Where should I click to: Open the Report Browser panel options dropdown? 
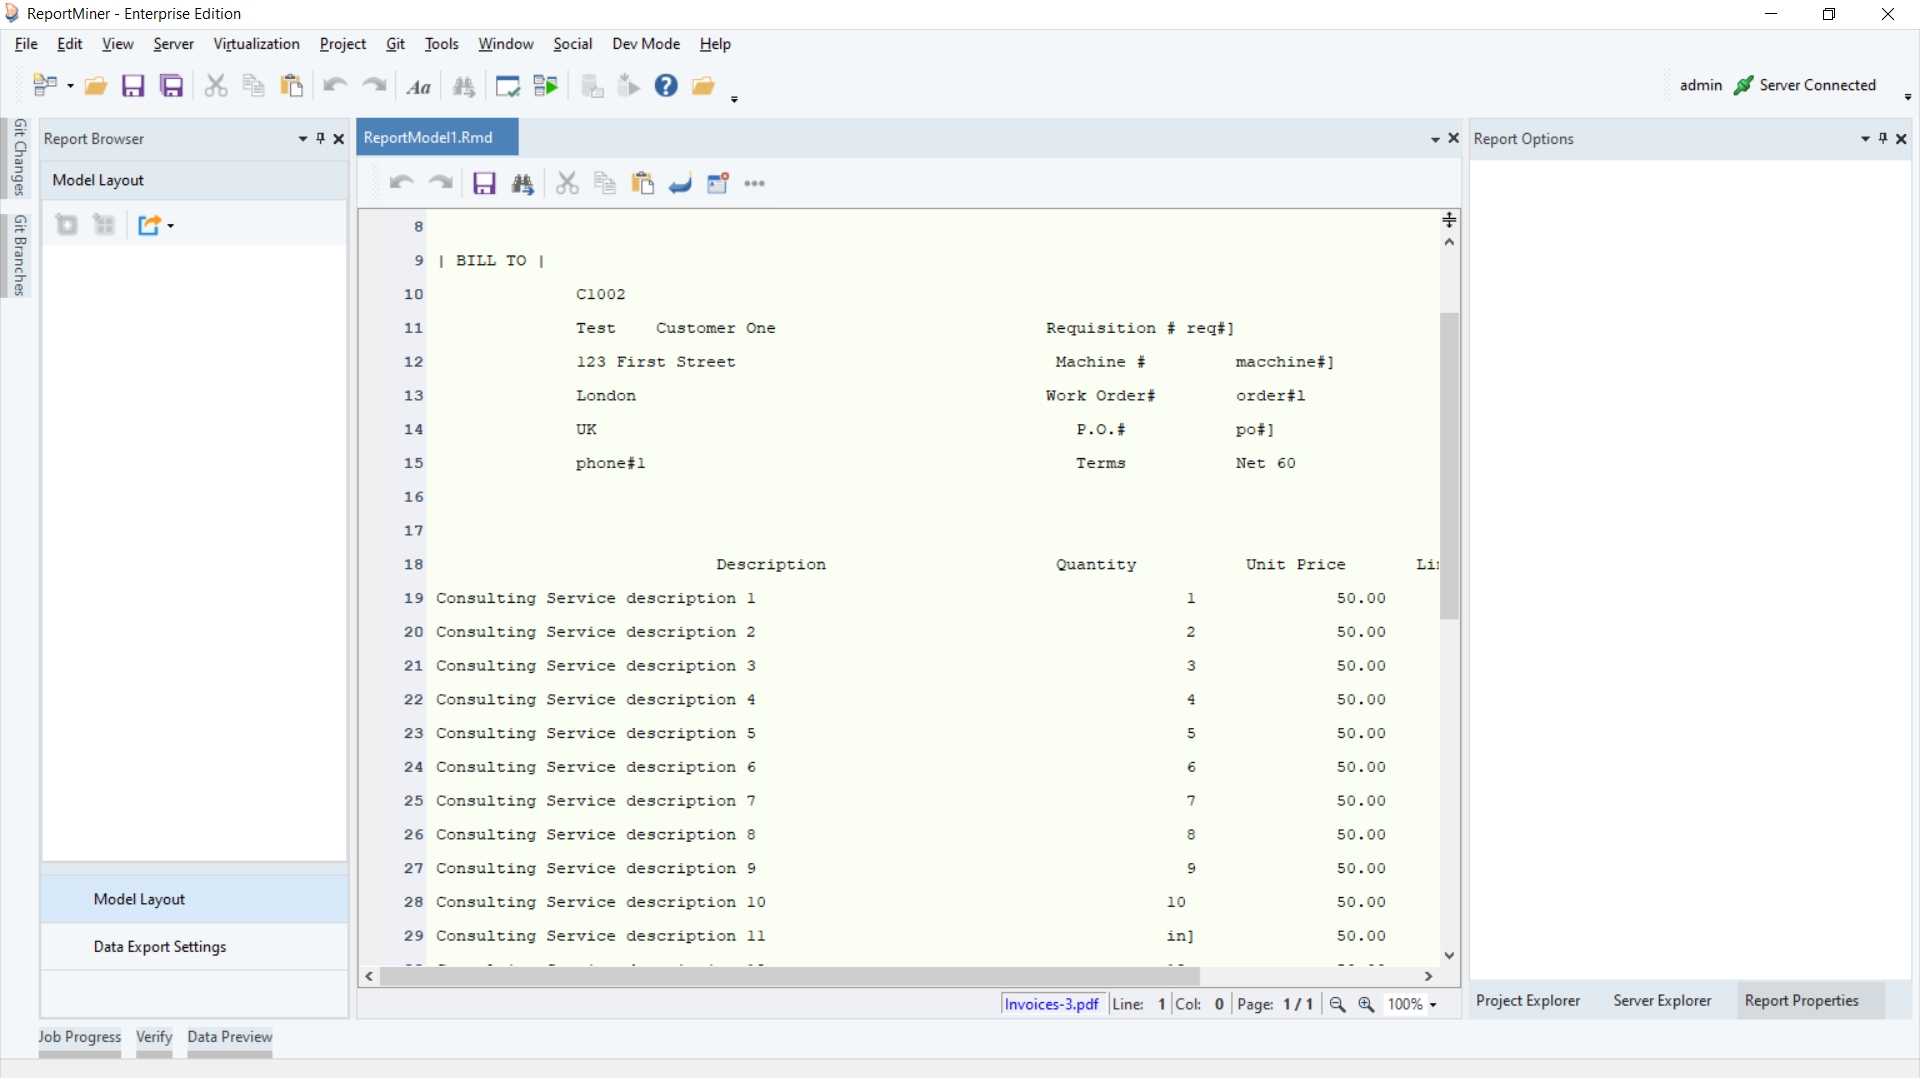pos(302,139)
